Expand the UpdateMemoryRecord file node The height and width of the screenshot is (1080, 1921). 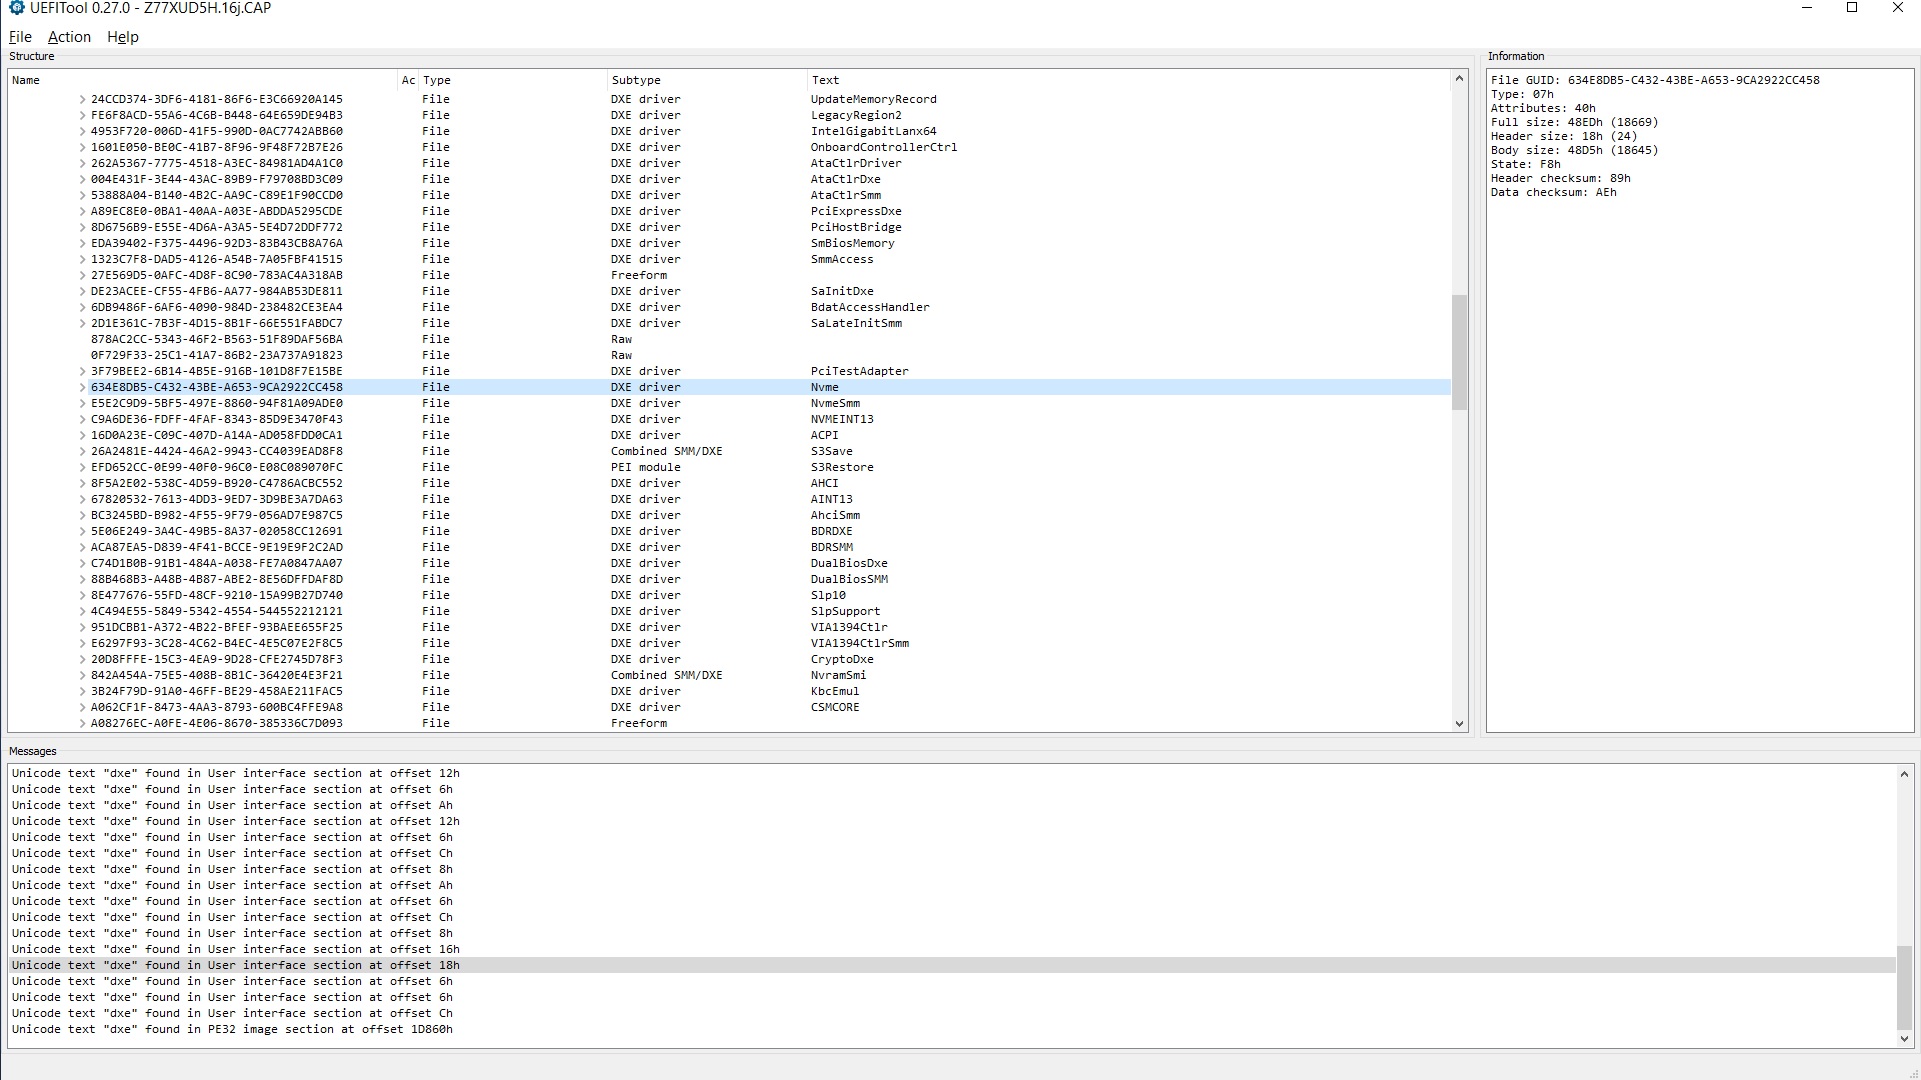[x=83, y=99]
